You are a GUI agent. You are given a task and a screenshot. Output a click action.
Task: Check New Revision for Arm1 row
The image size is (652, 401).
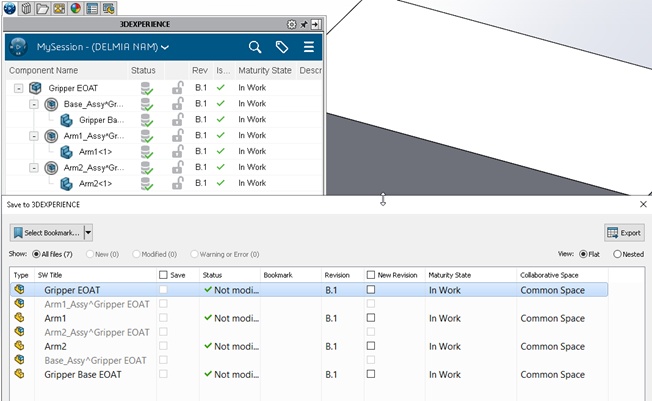(x=370, y=318)
